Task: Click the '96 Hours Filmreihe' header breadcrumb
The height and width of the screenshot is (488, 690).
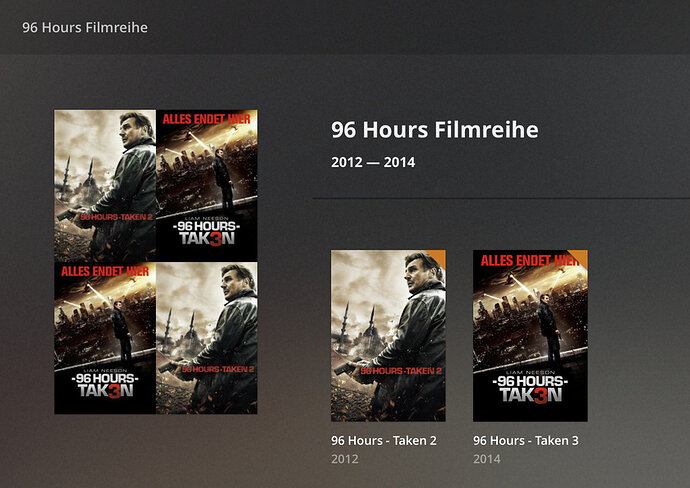Action: coord(85,27)
